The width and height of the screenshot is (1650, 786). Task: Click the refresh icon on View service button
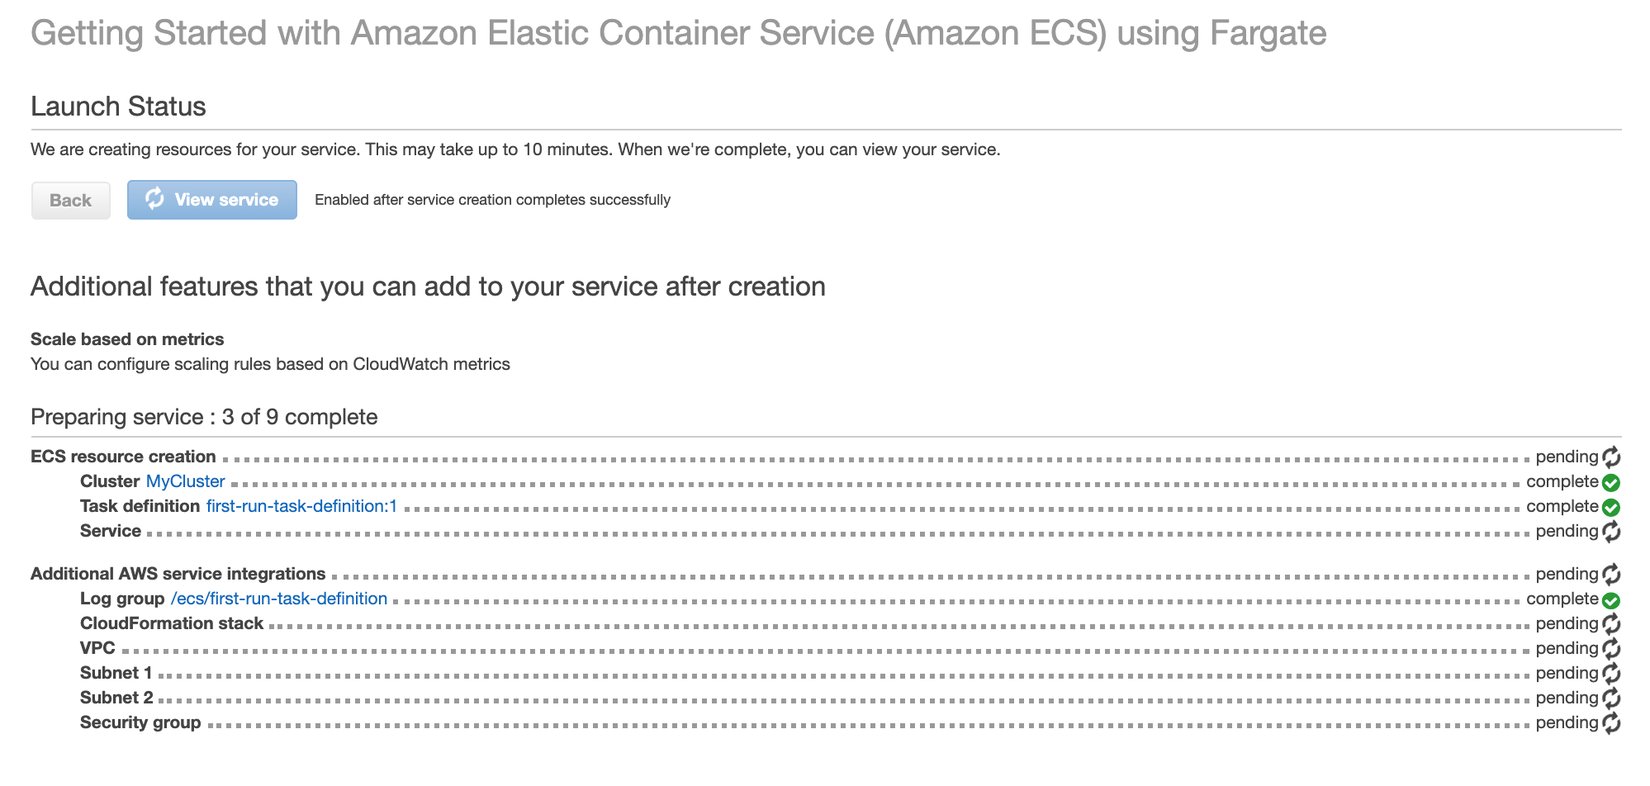pyautogui.click(x=154, y=199)
